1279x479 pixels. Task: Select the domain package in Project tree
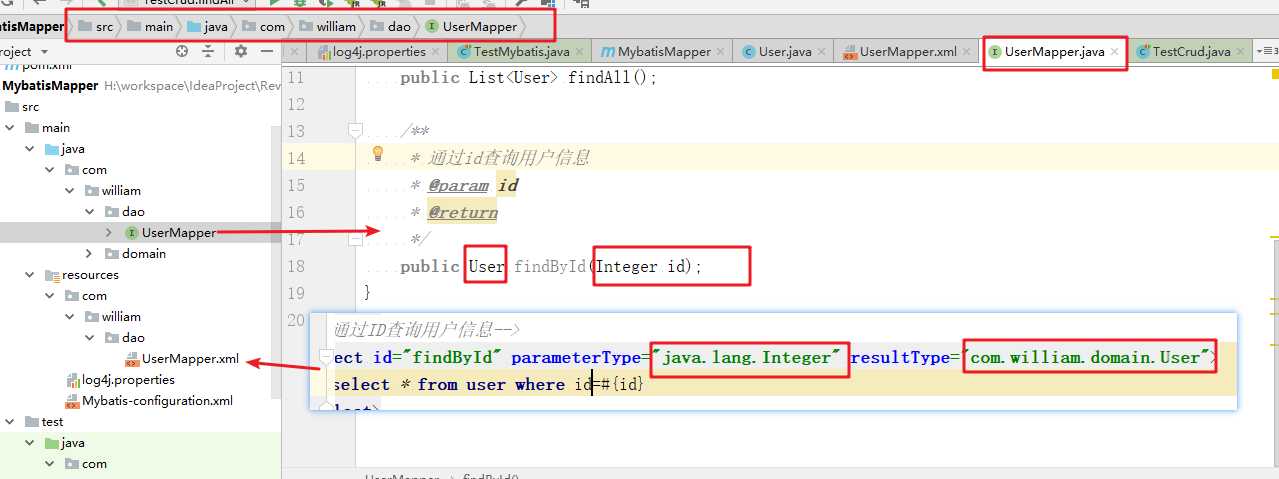pyautogui.click(x=144, y=254)
